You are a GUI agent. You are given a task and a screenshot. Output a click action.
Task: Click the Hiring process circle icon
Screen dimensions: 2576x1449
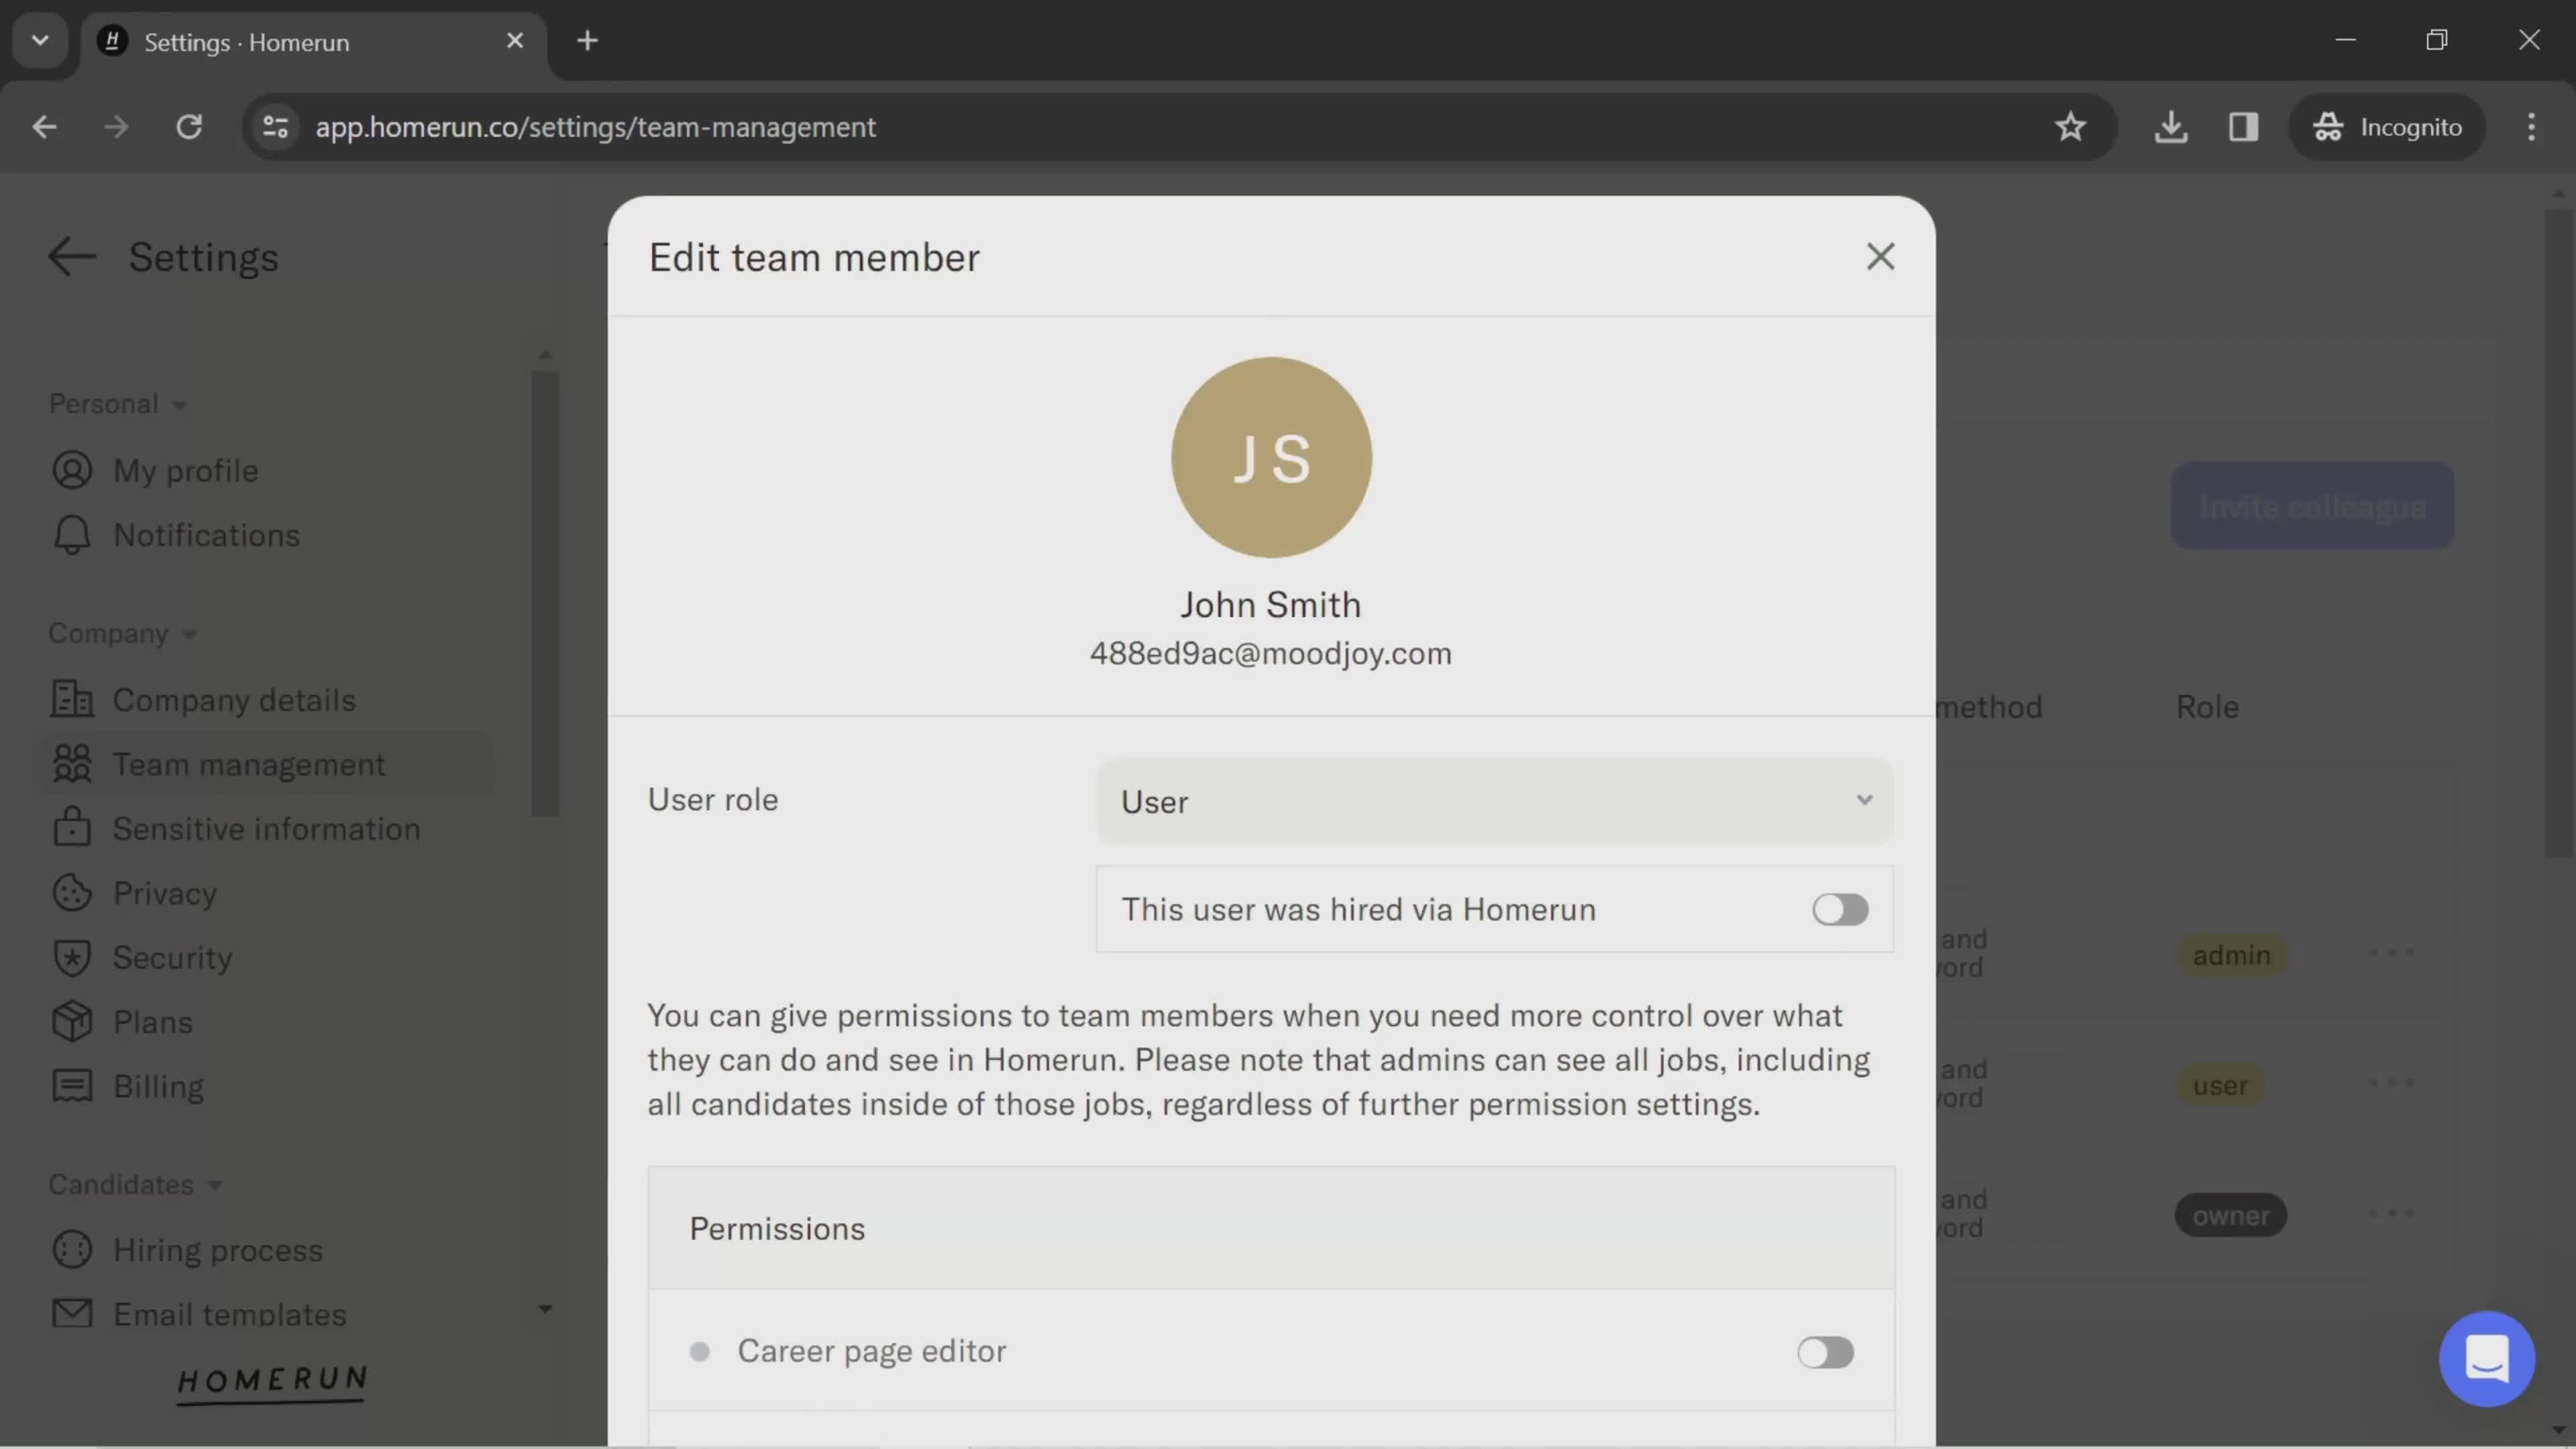click(x=72, y=1250)
